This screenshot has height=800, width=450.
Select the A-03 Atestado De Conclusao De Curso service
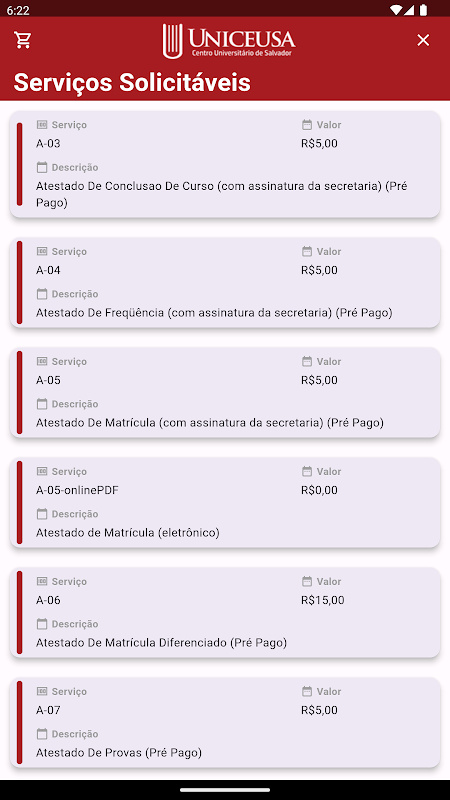coord(225,164)
